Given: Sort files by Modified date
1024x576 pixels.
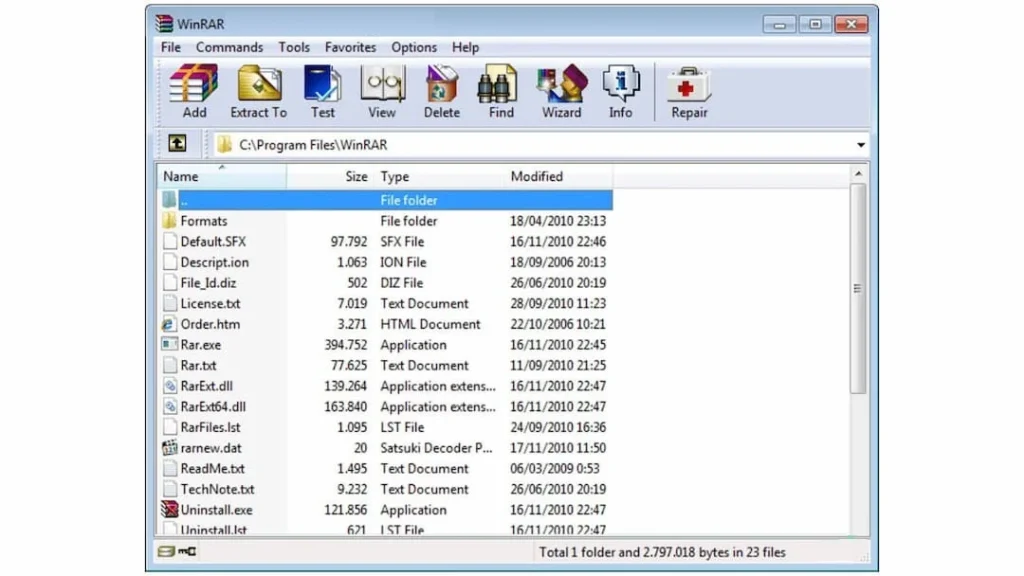Looking at the screenshot, I should point(536,176).
